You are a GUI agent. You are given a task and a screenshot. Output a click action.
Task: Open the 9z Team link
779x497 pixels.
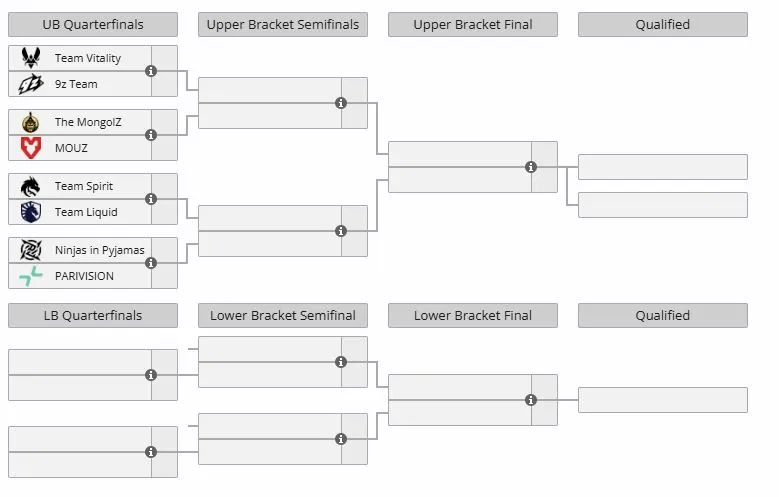pyautogui.click(x=76, y=84)
